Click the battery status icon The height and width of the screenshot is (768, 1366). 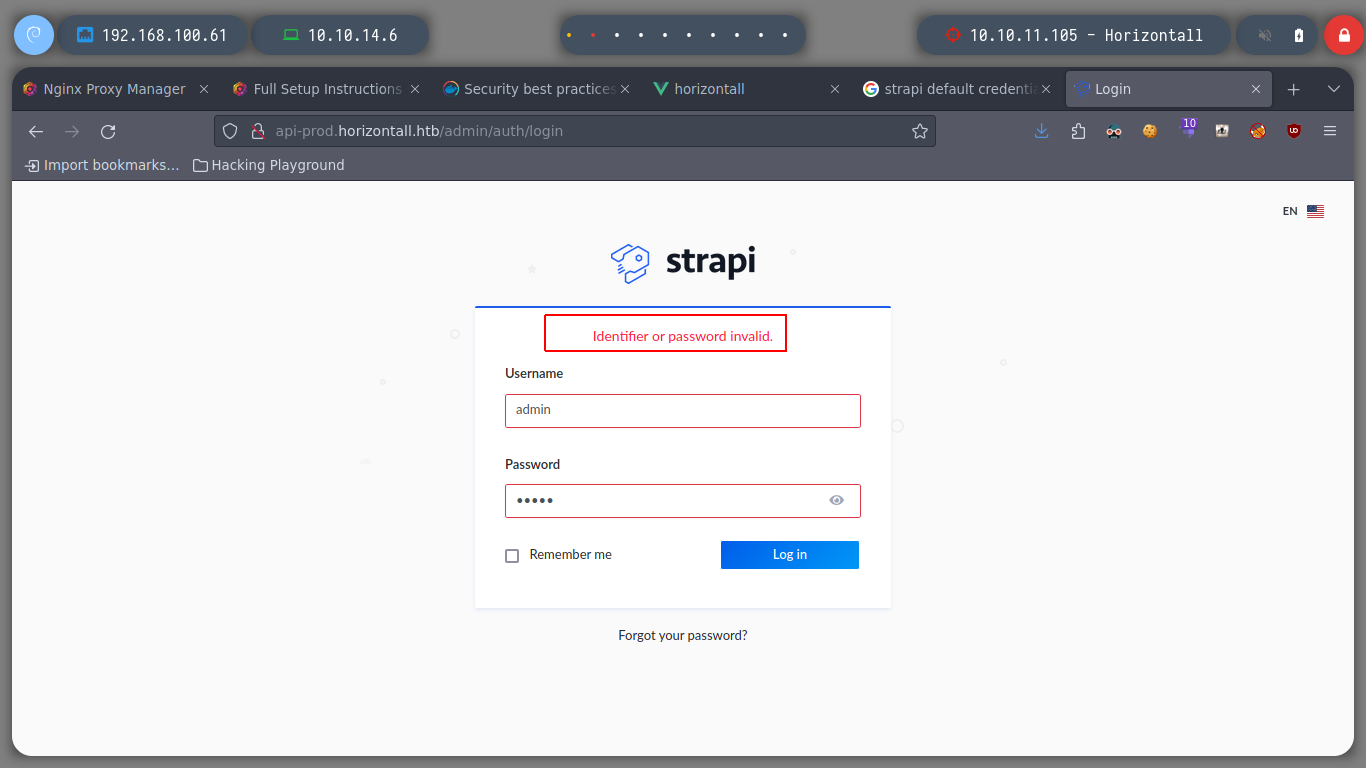[x=1299, y=35]
